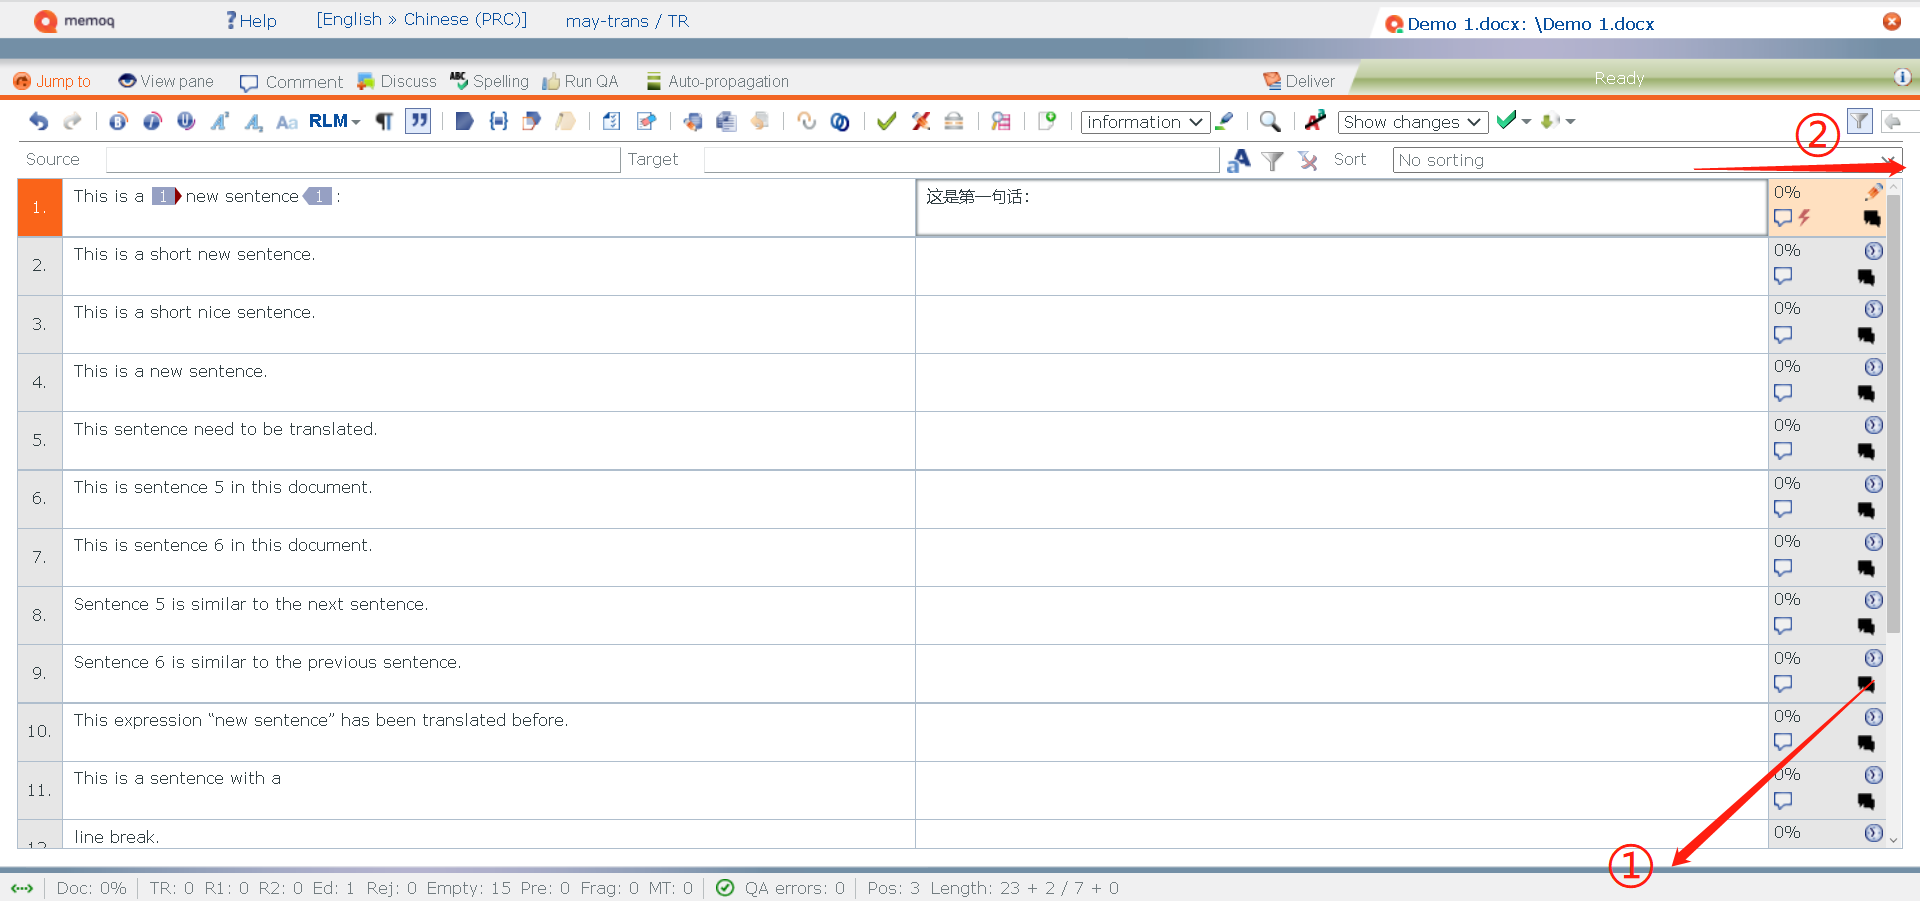The height and width of the screenshot is (901, 1920).
Task: Toggle italic formatting
Action: pyautogui.click(x=152, y=121)
